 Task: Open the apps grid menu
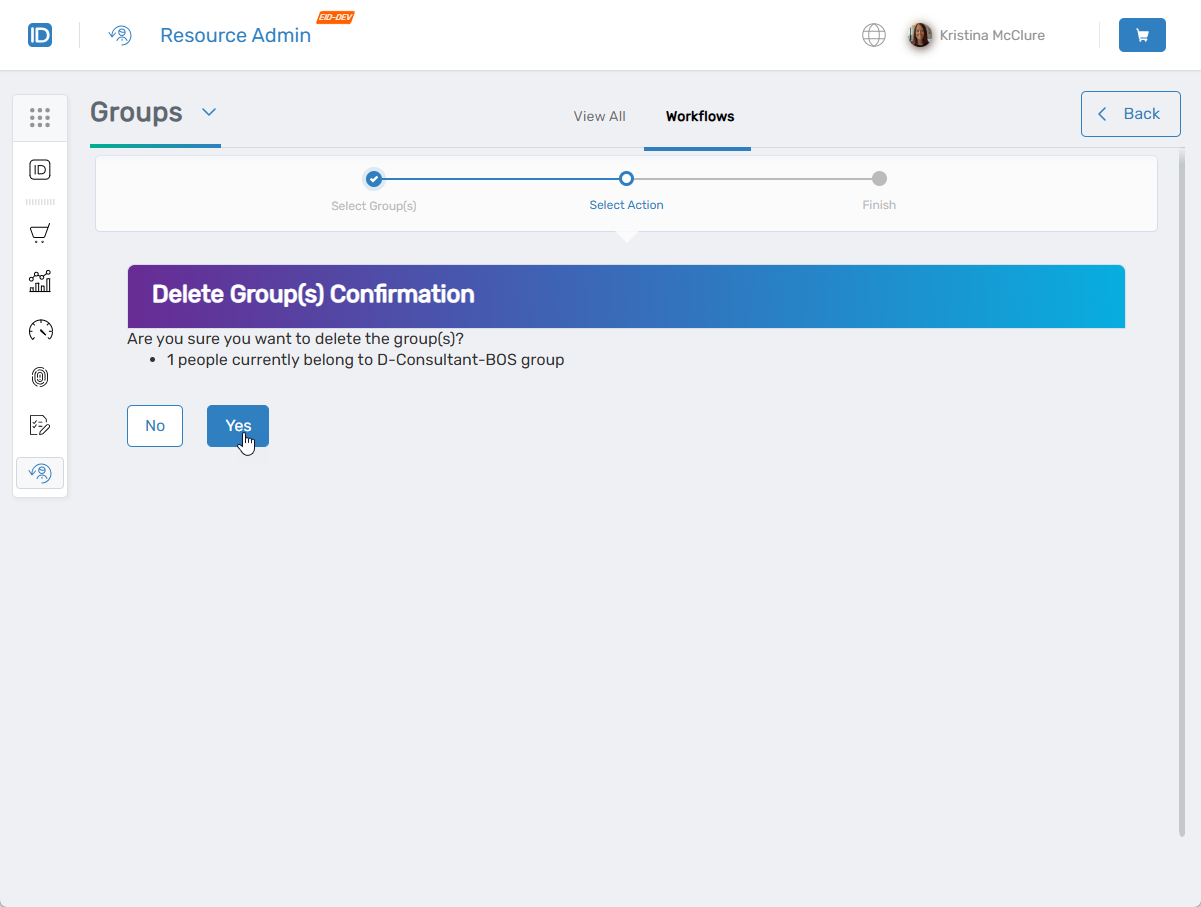point(40,117)
